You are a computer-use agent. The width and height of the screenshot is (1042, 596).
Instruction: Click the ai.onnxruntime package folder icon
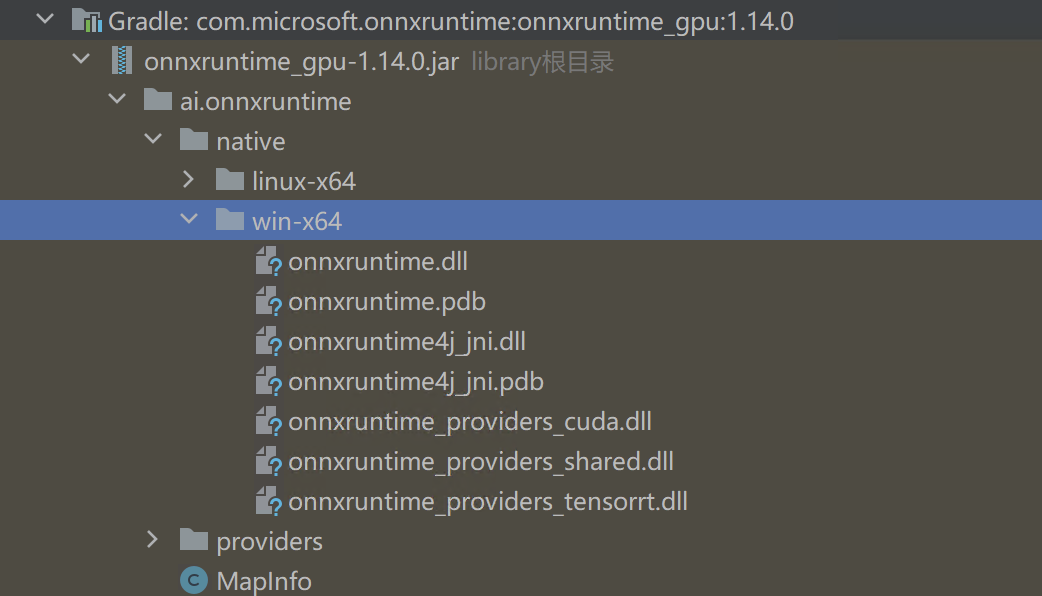(x=158, y=100)
